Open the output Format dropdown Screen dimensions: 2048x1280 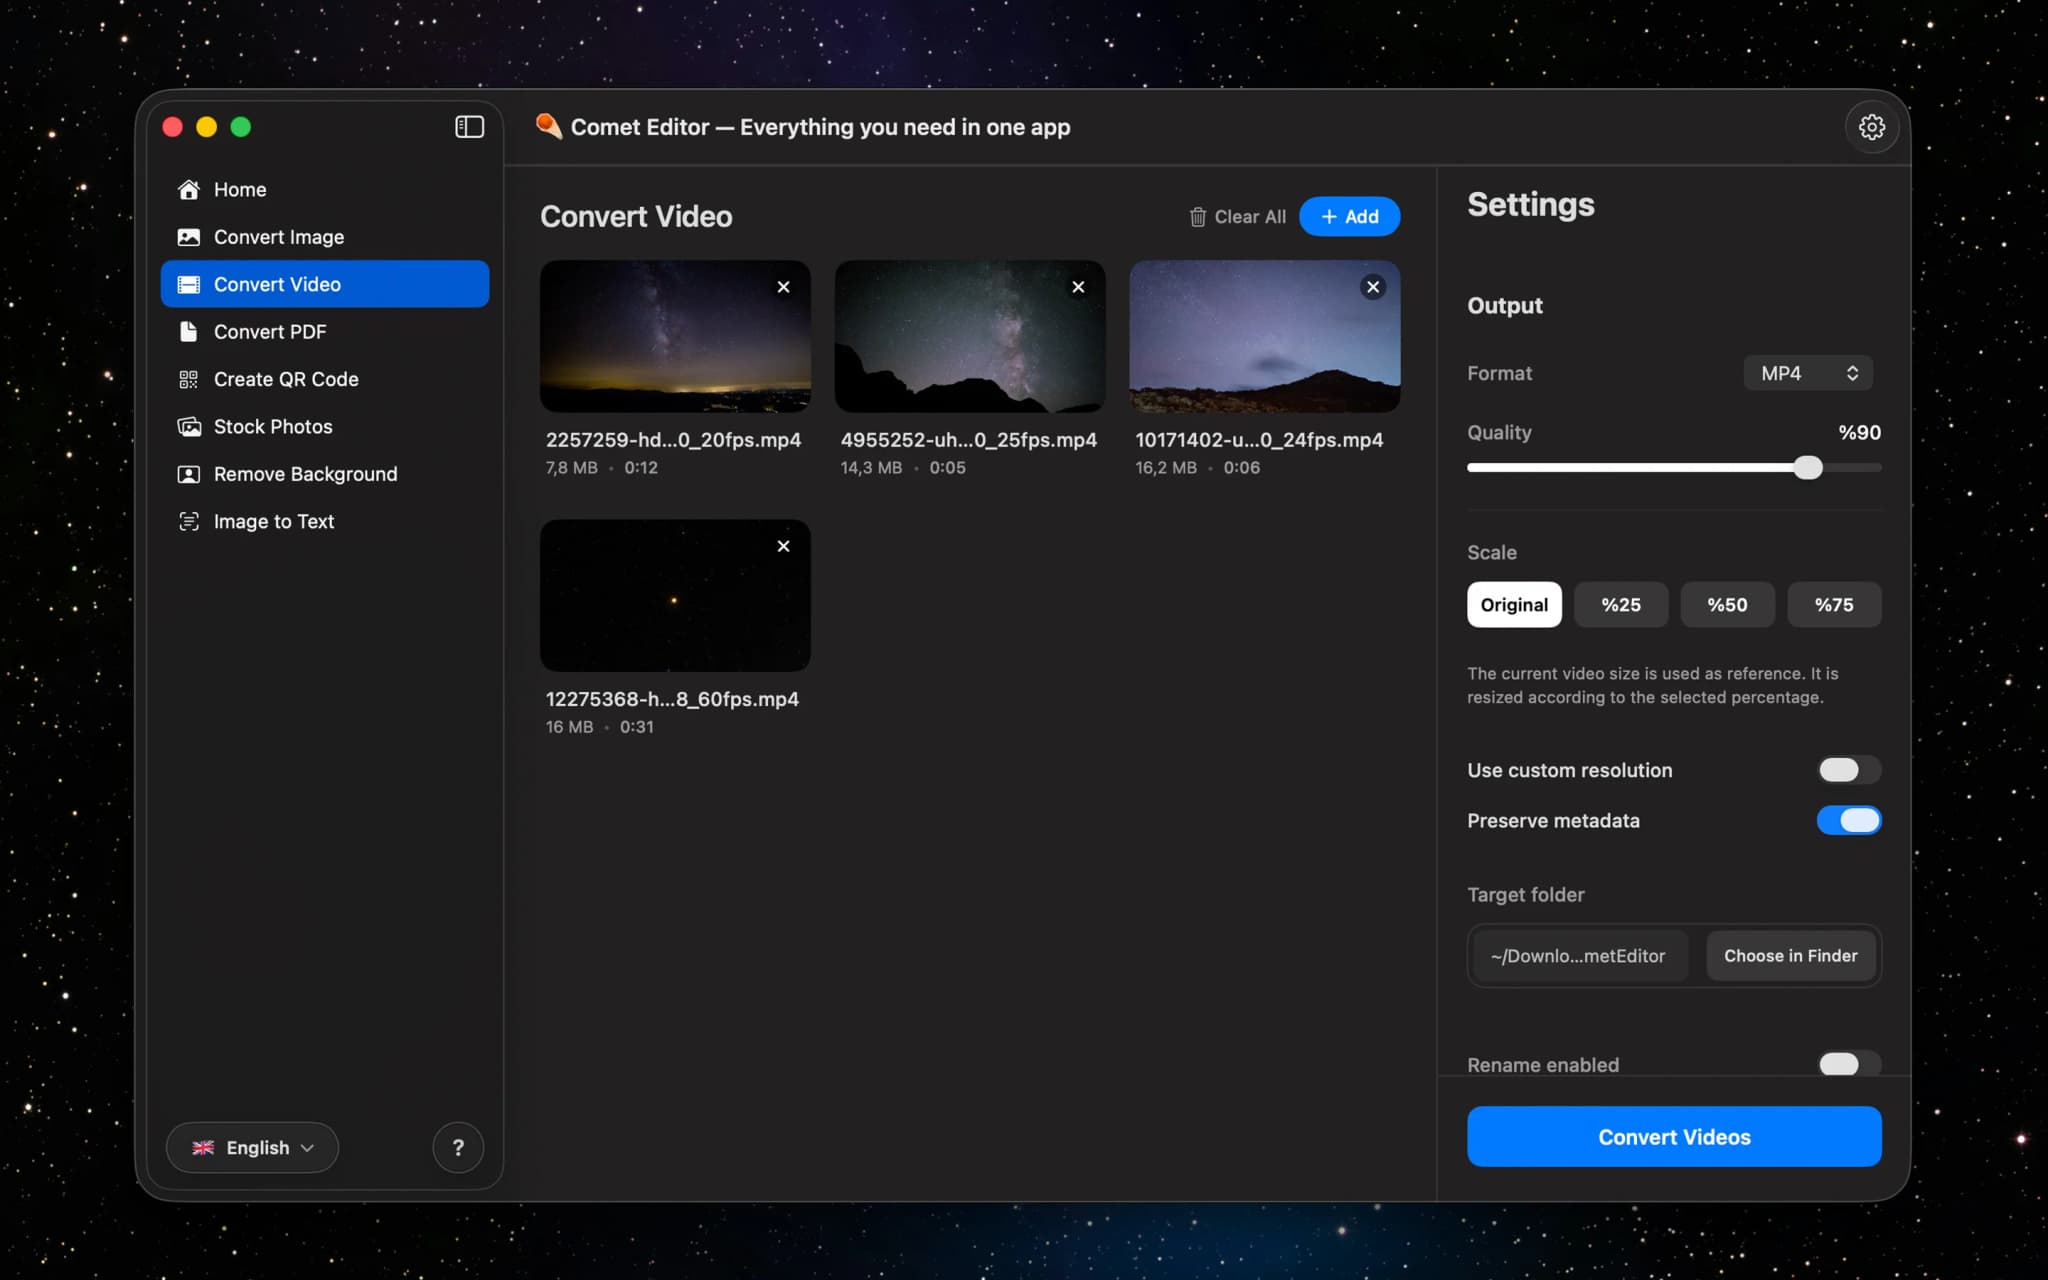pos(1806,372)
